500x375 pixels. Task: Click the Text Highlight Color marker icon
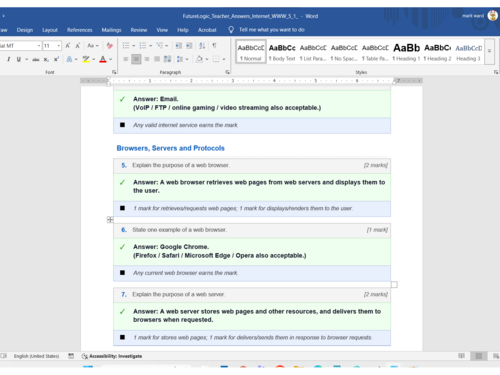86,59
